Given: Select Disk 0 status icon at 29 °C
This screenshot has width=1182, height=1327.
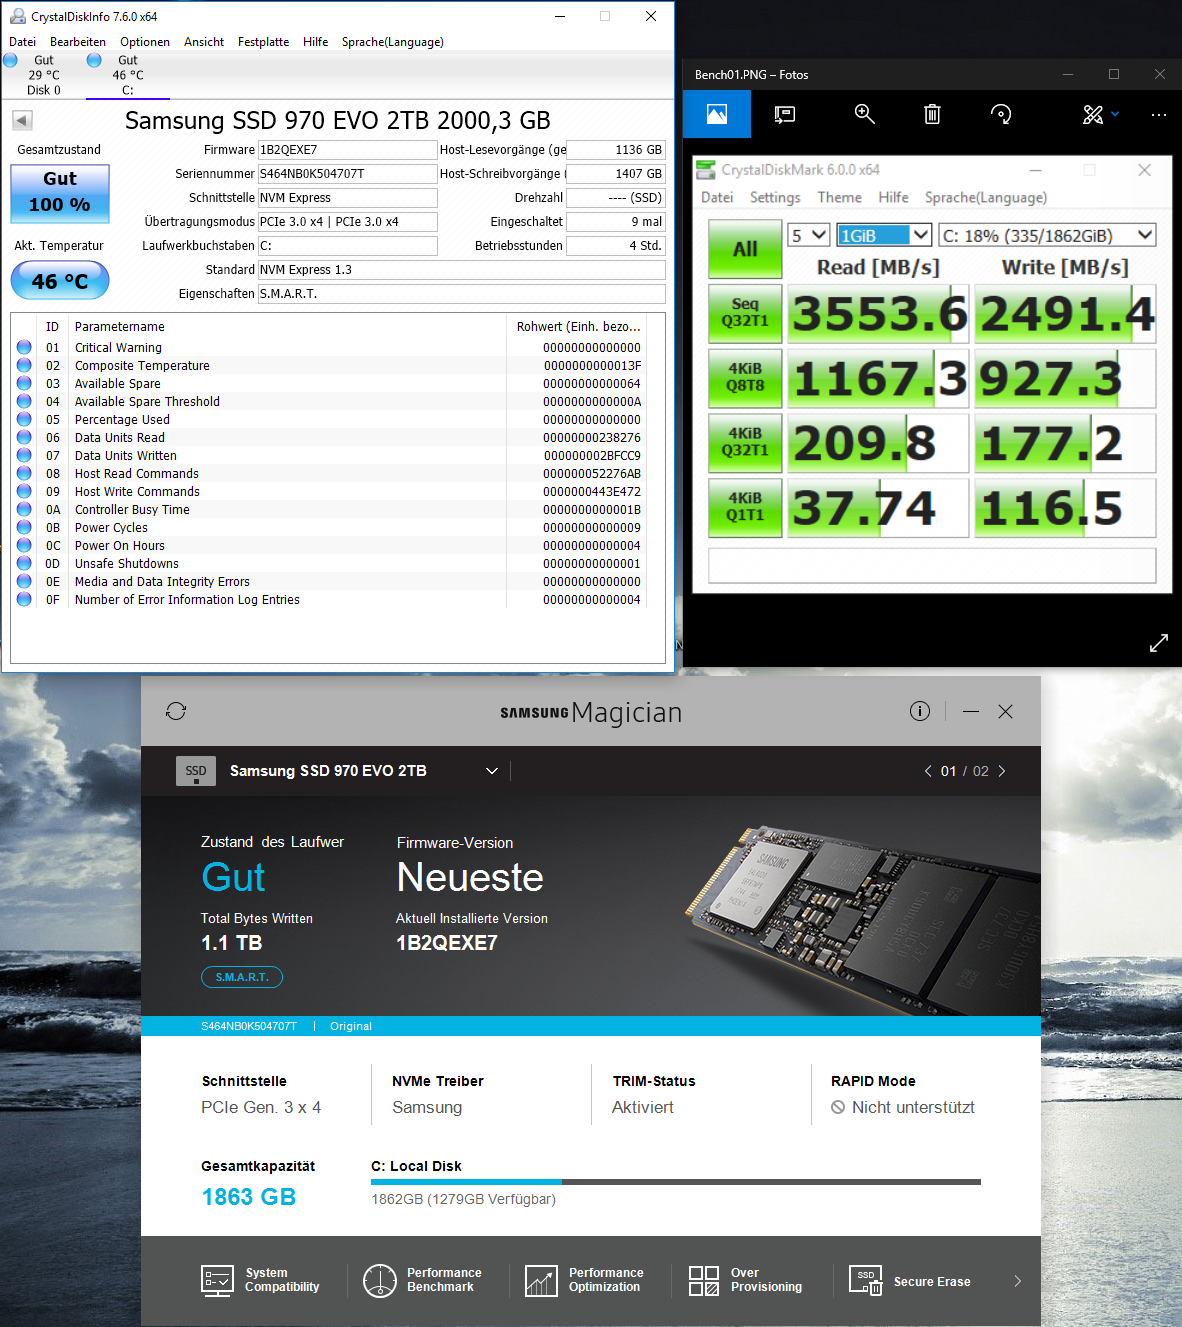Looking at the screenshot, I should (x=10, y=60).
